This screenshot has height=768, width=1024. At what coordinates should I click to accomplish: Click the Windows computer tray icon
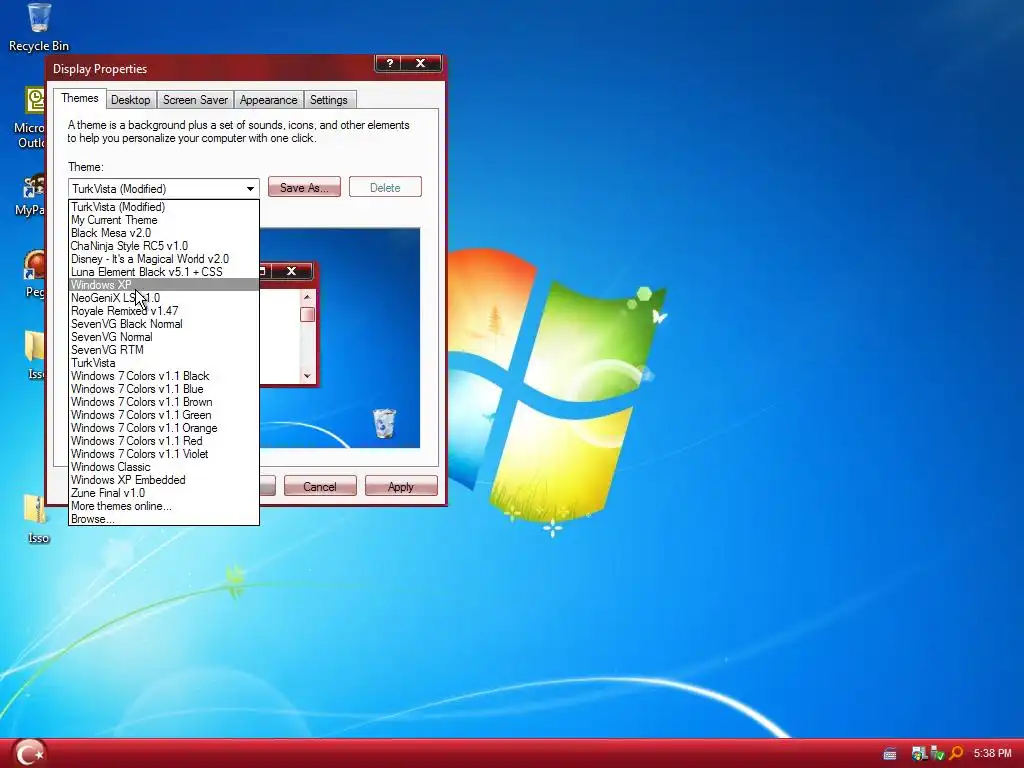click(x=920, y=754)
